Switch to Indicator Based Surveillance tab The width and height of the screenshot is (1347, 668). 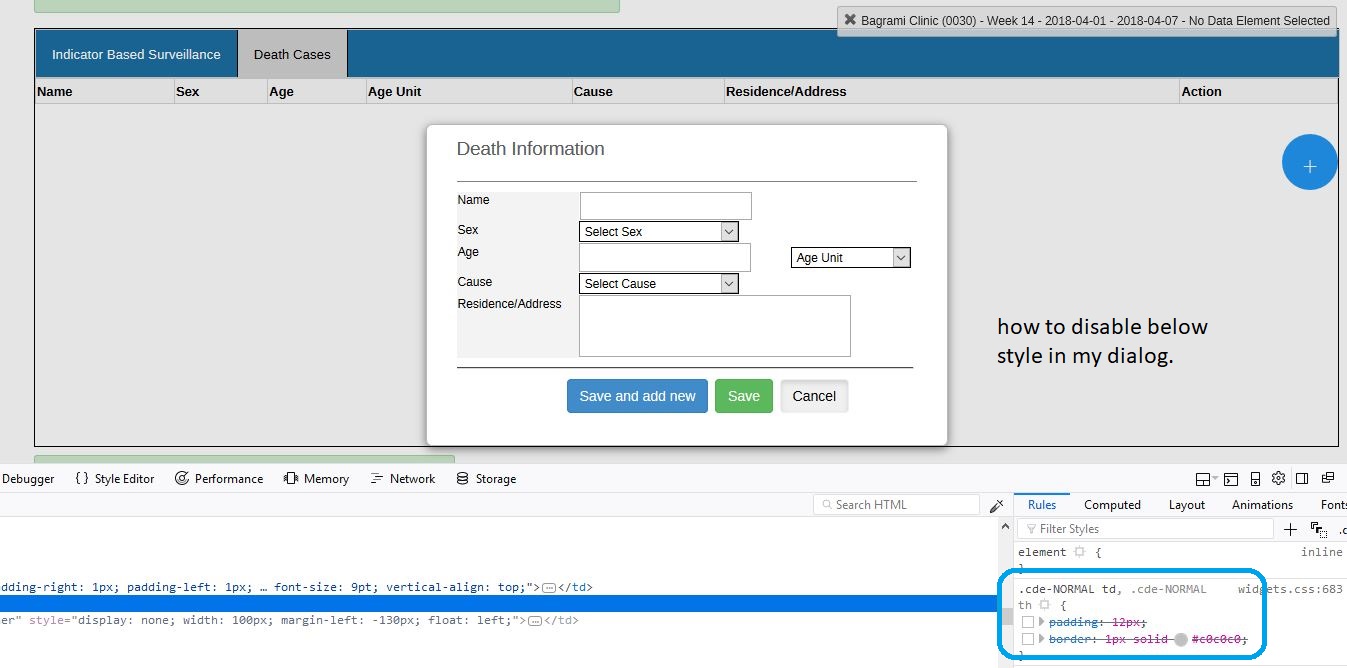click(x=135, y=55)
